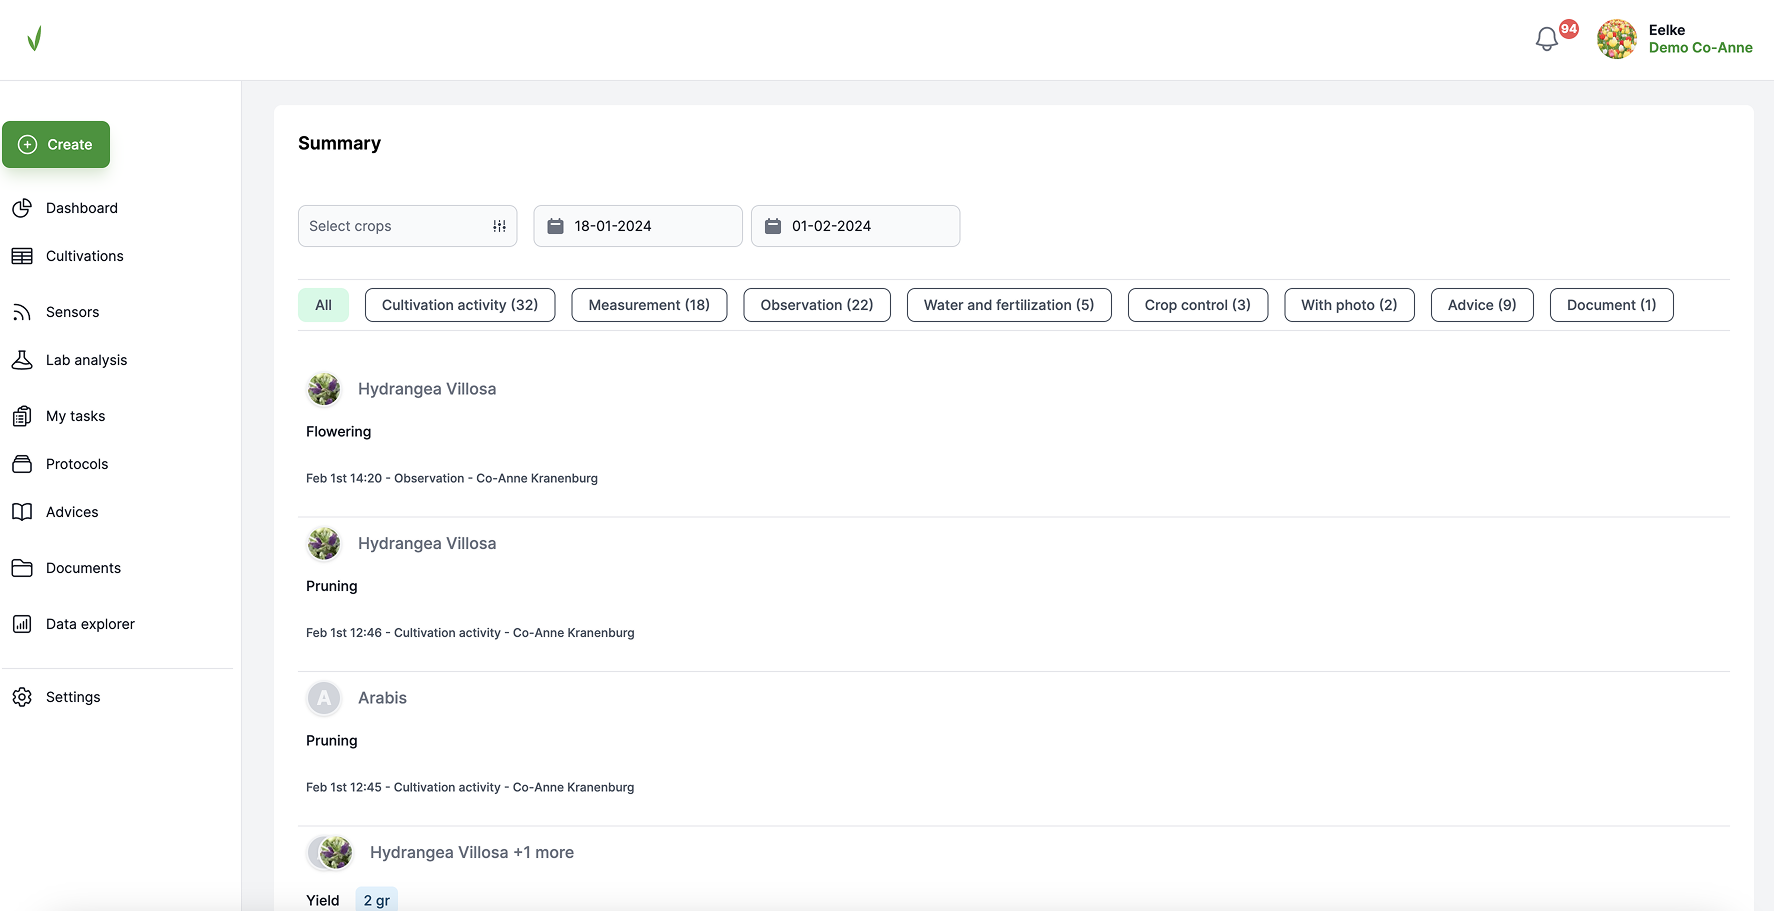Click the Documents folder icon
This screenshot has height=911, width=1774.
[22, 568]
